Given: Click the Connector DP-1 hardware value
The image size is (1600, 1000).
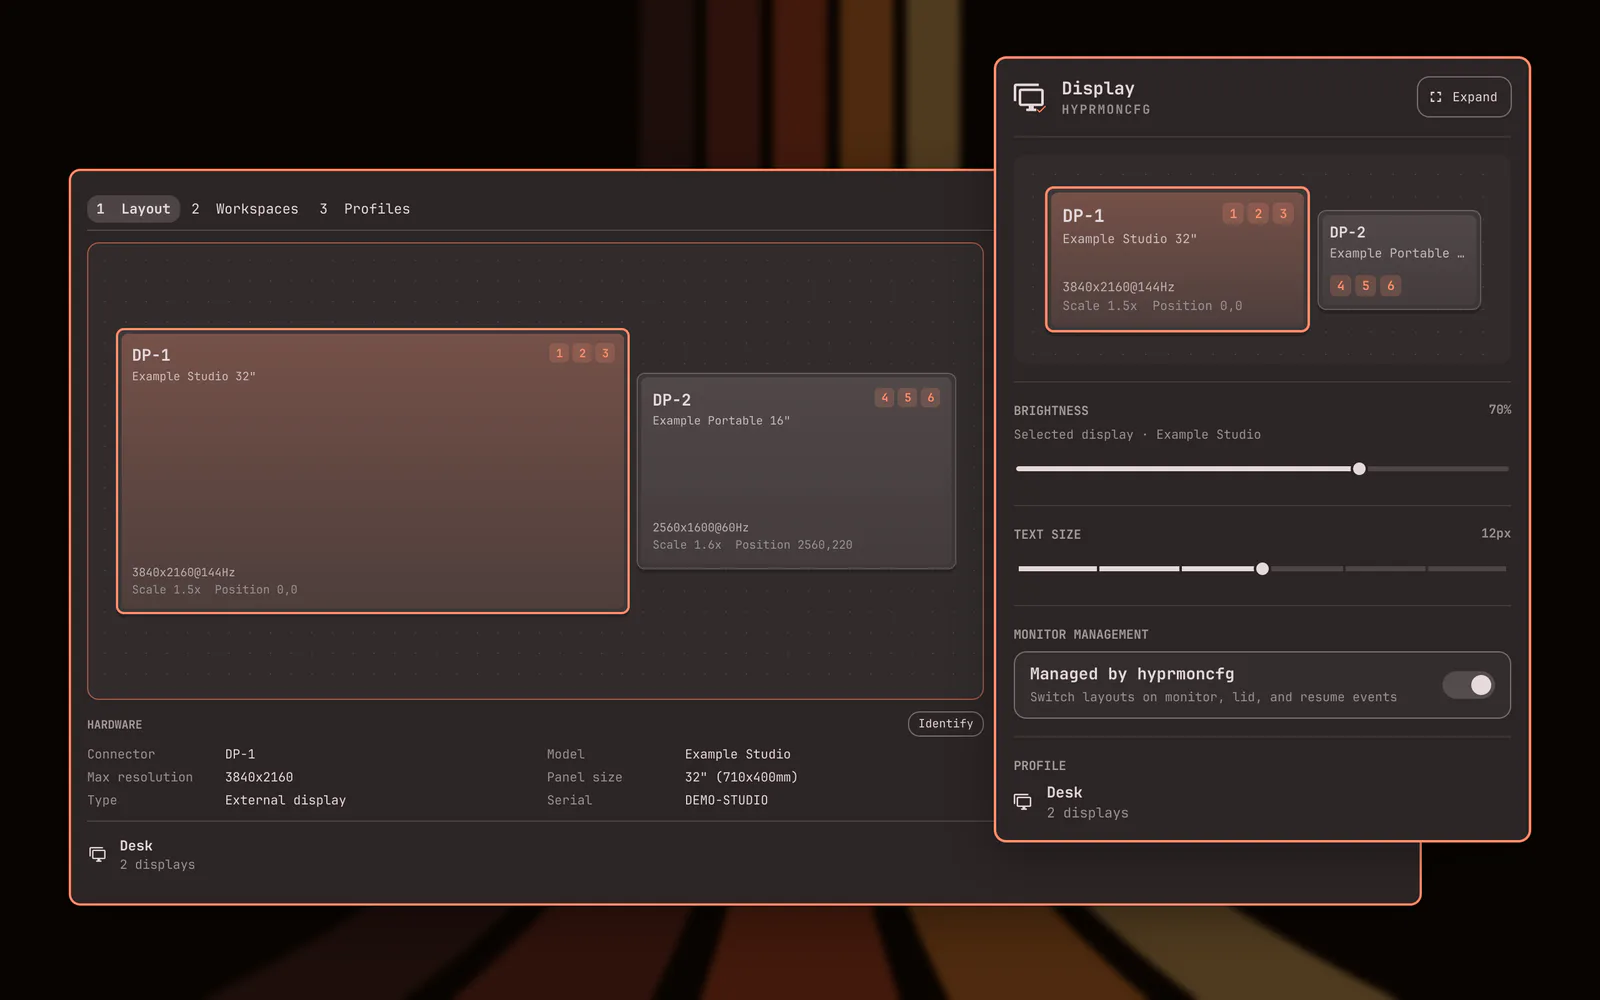Looking at the screenshot, I should pyautogui.click(x=240, y=754).
